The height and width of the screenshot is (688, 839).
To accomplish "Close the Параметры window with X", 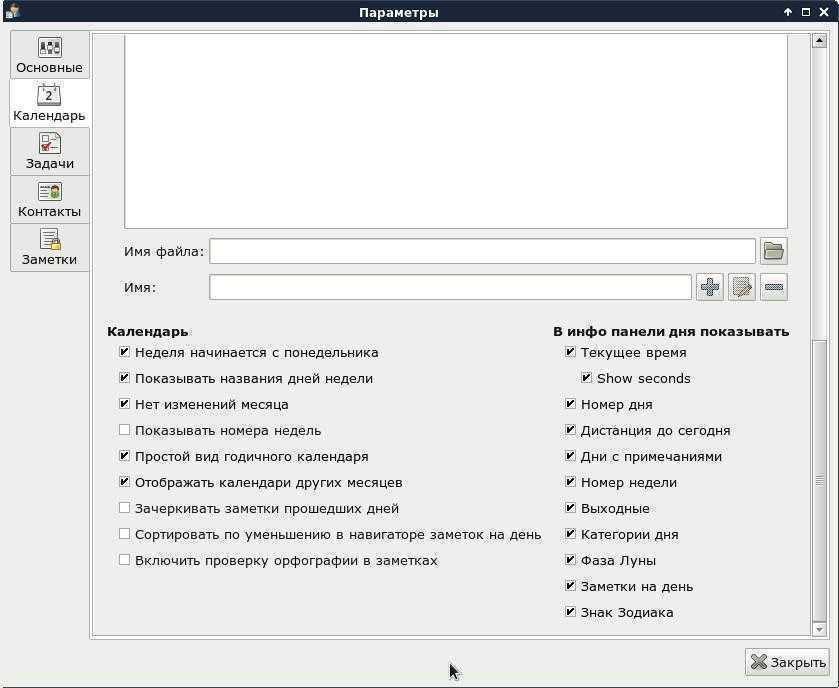I will 824,12.
